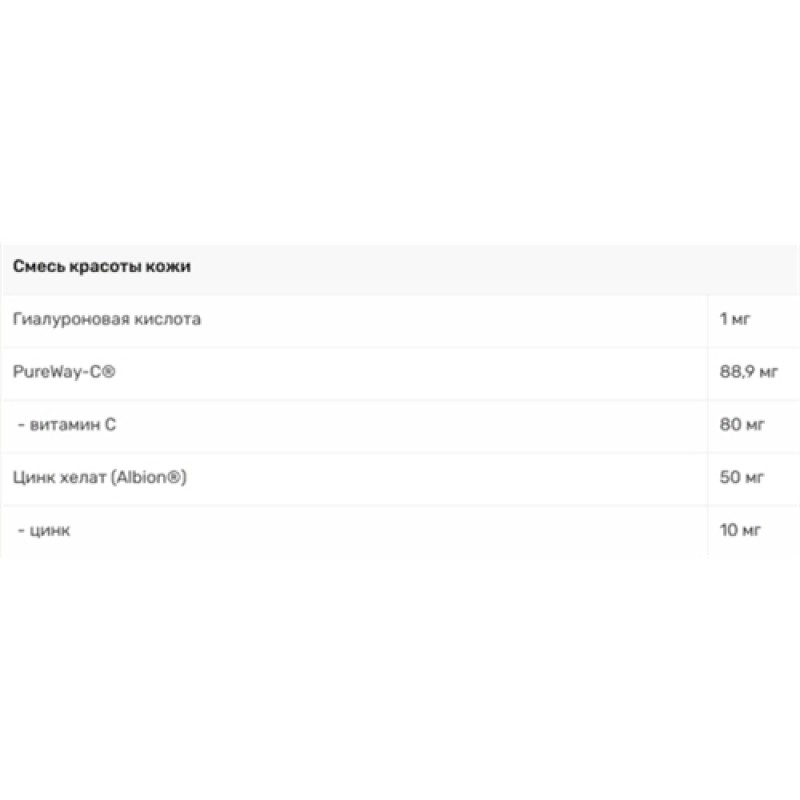Click the "Смесь красоты кожи" table header
This screenshot has height=800, width=800.
101,267
